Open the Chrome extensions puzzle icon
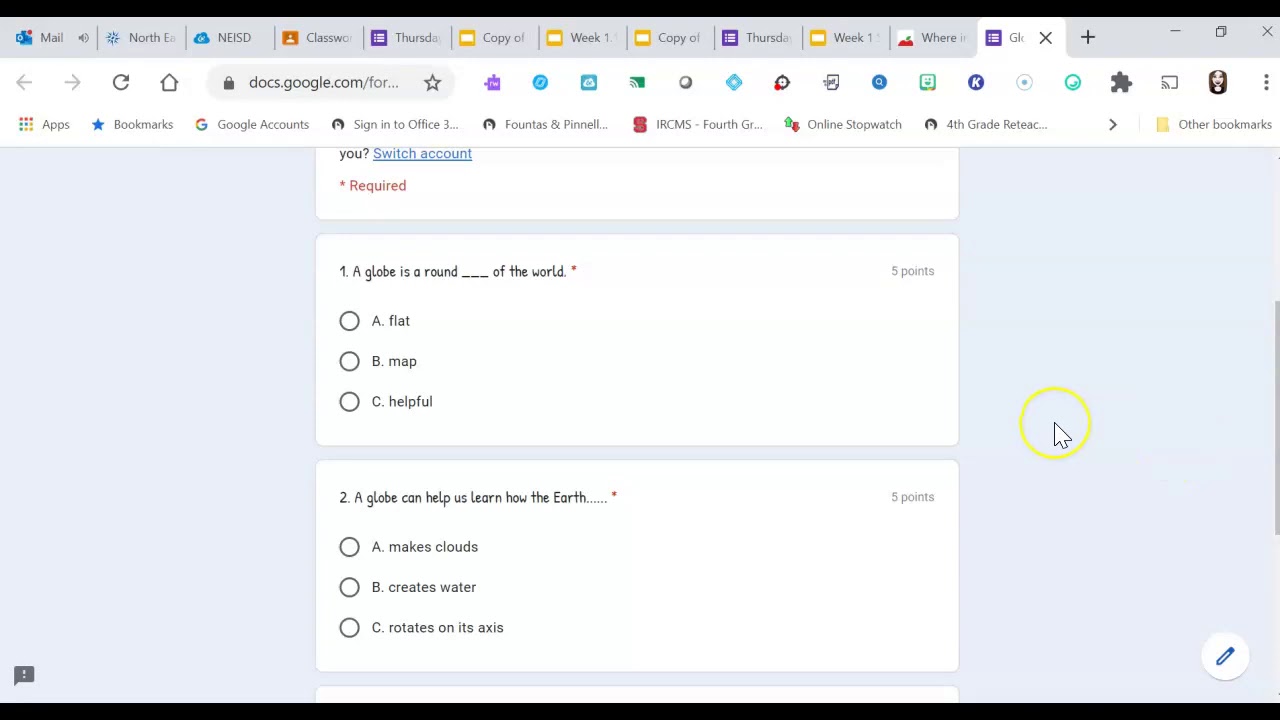The height and width of the screenshot is (720, 1280). point(1121,83)
